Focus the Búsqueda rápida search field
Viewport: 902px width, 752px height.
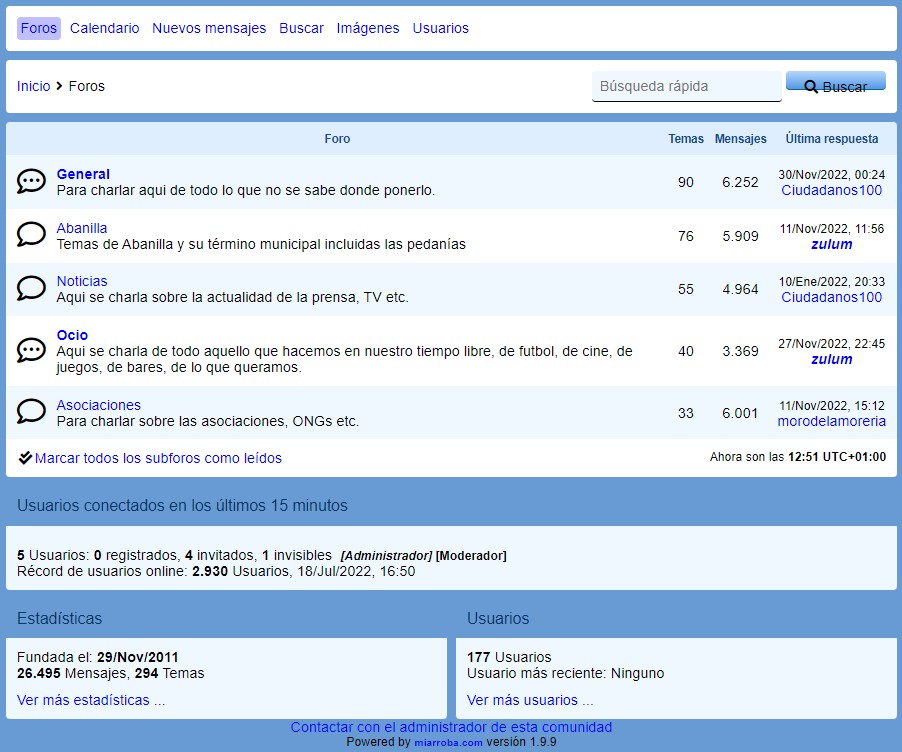686,86
